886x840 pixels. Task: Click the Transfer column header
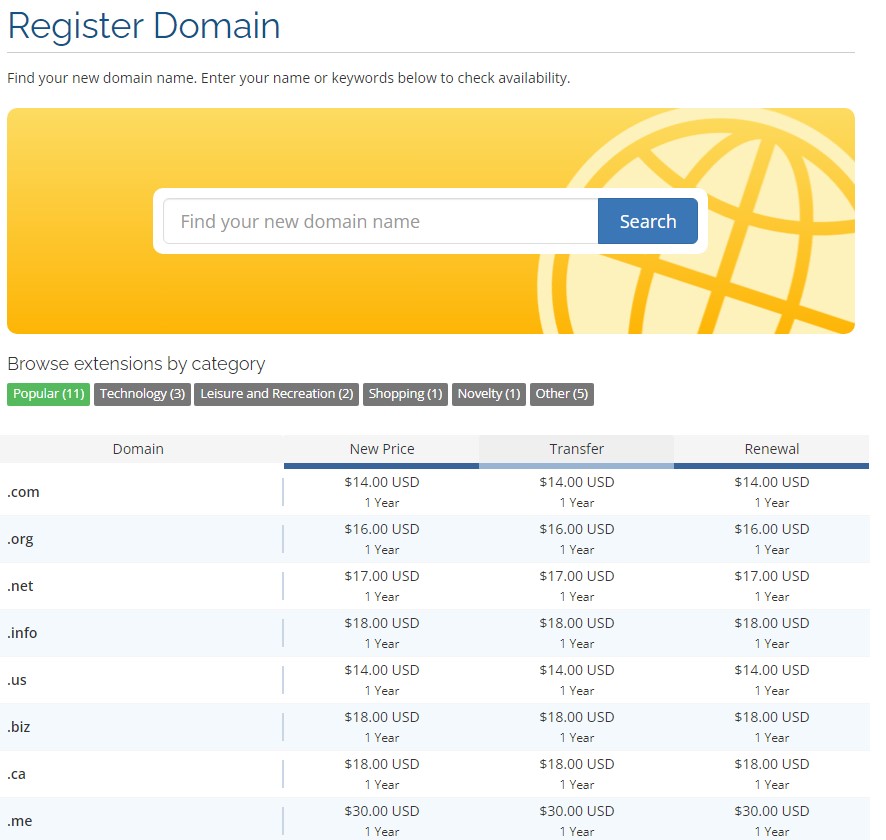(x=576, y=449)
